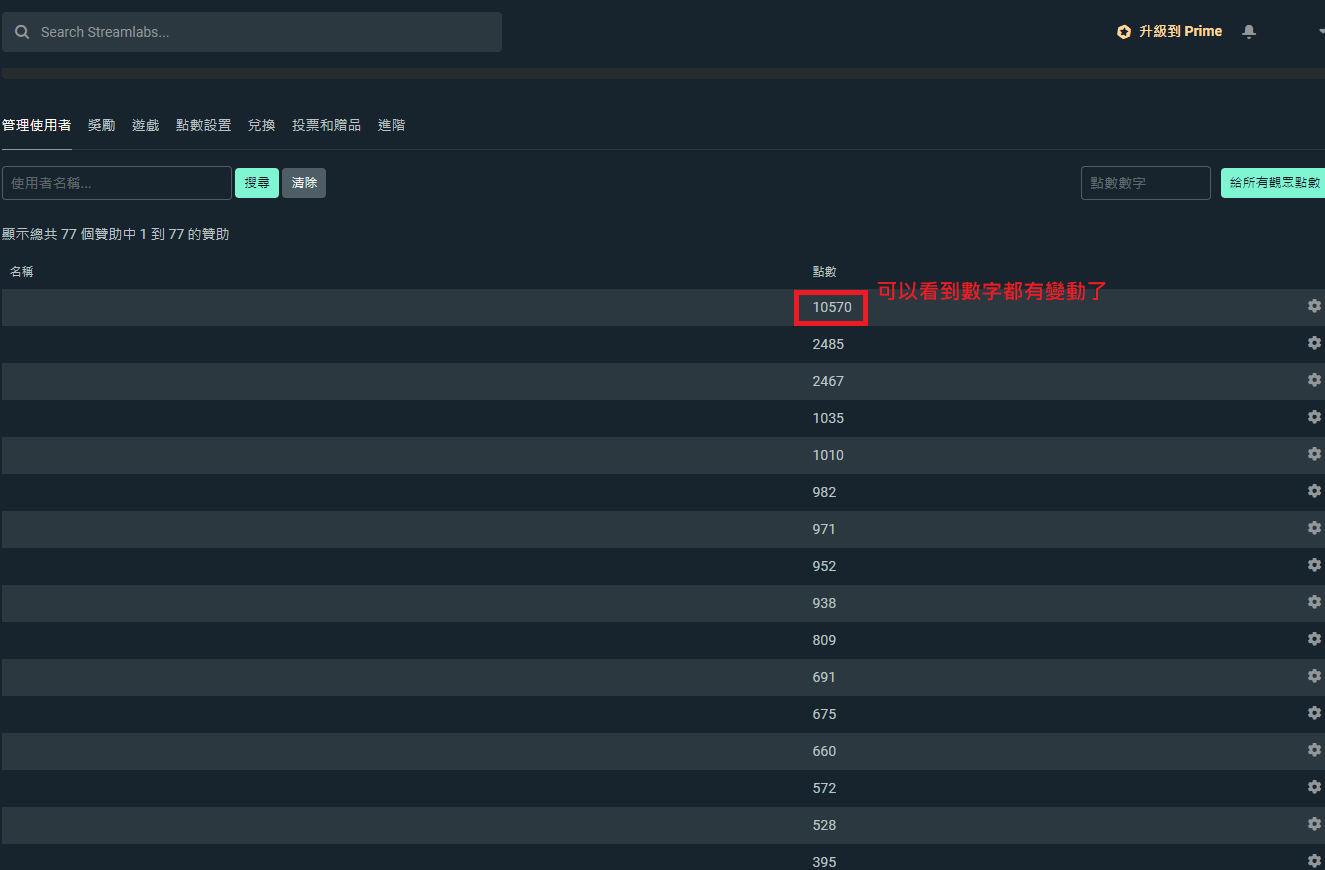Open gear settings for the 938 row
The height and width of the screenshot is (870, 1325).
point(1314,602)
